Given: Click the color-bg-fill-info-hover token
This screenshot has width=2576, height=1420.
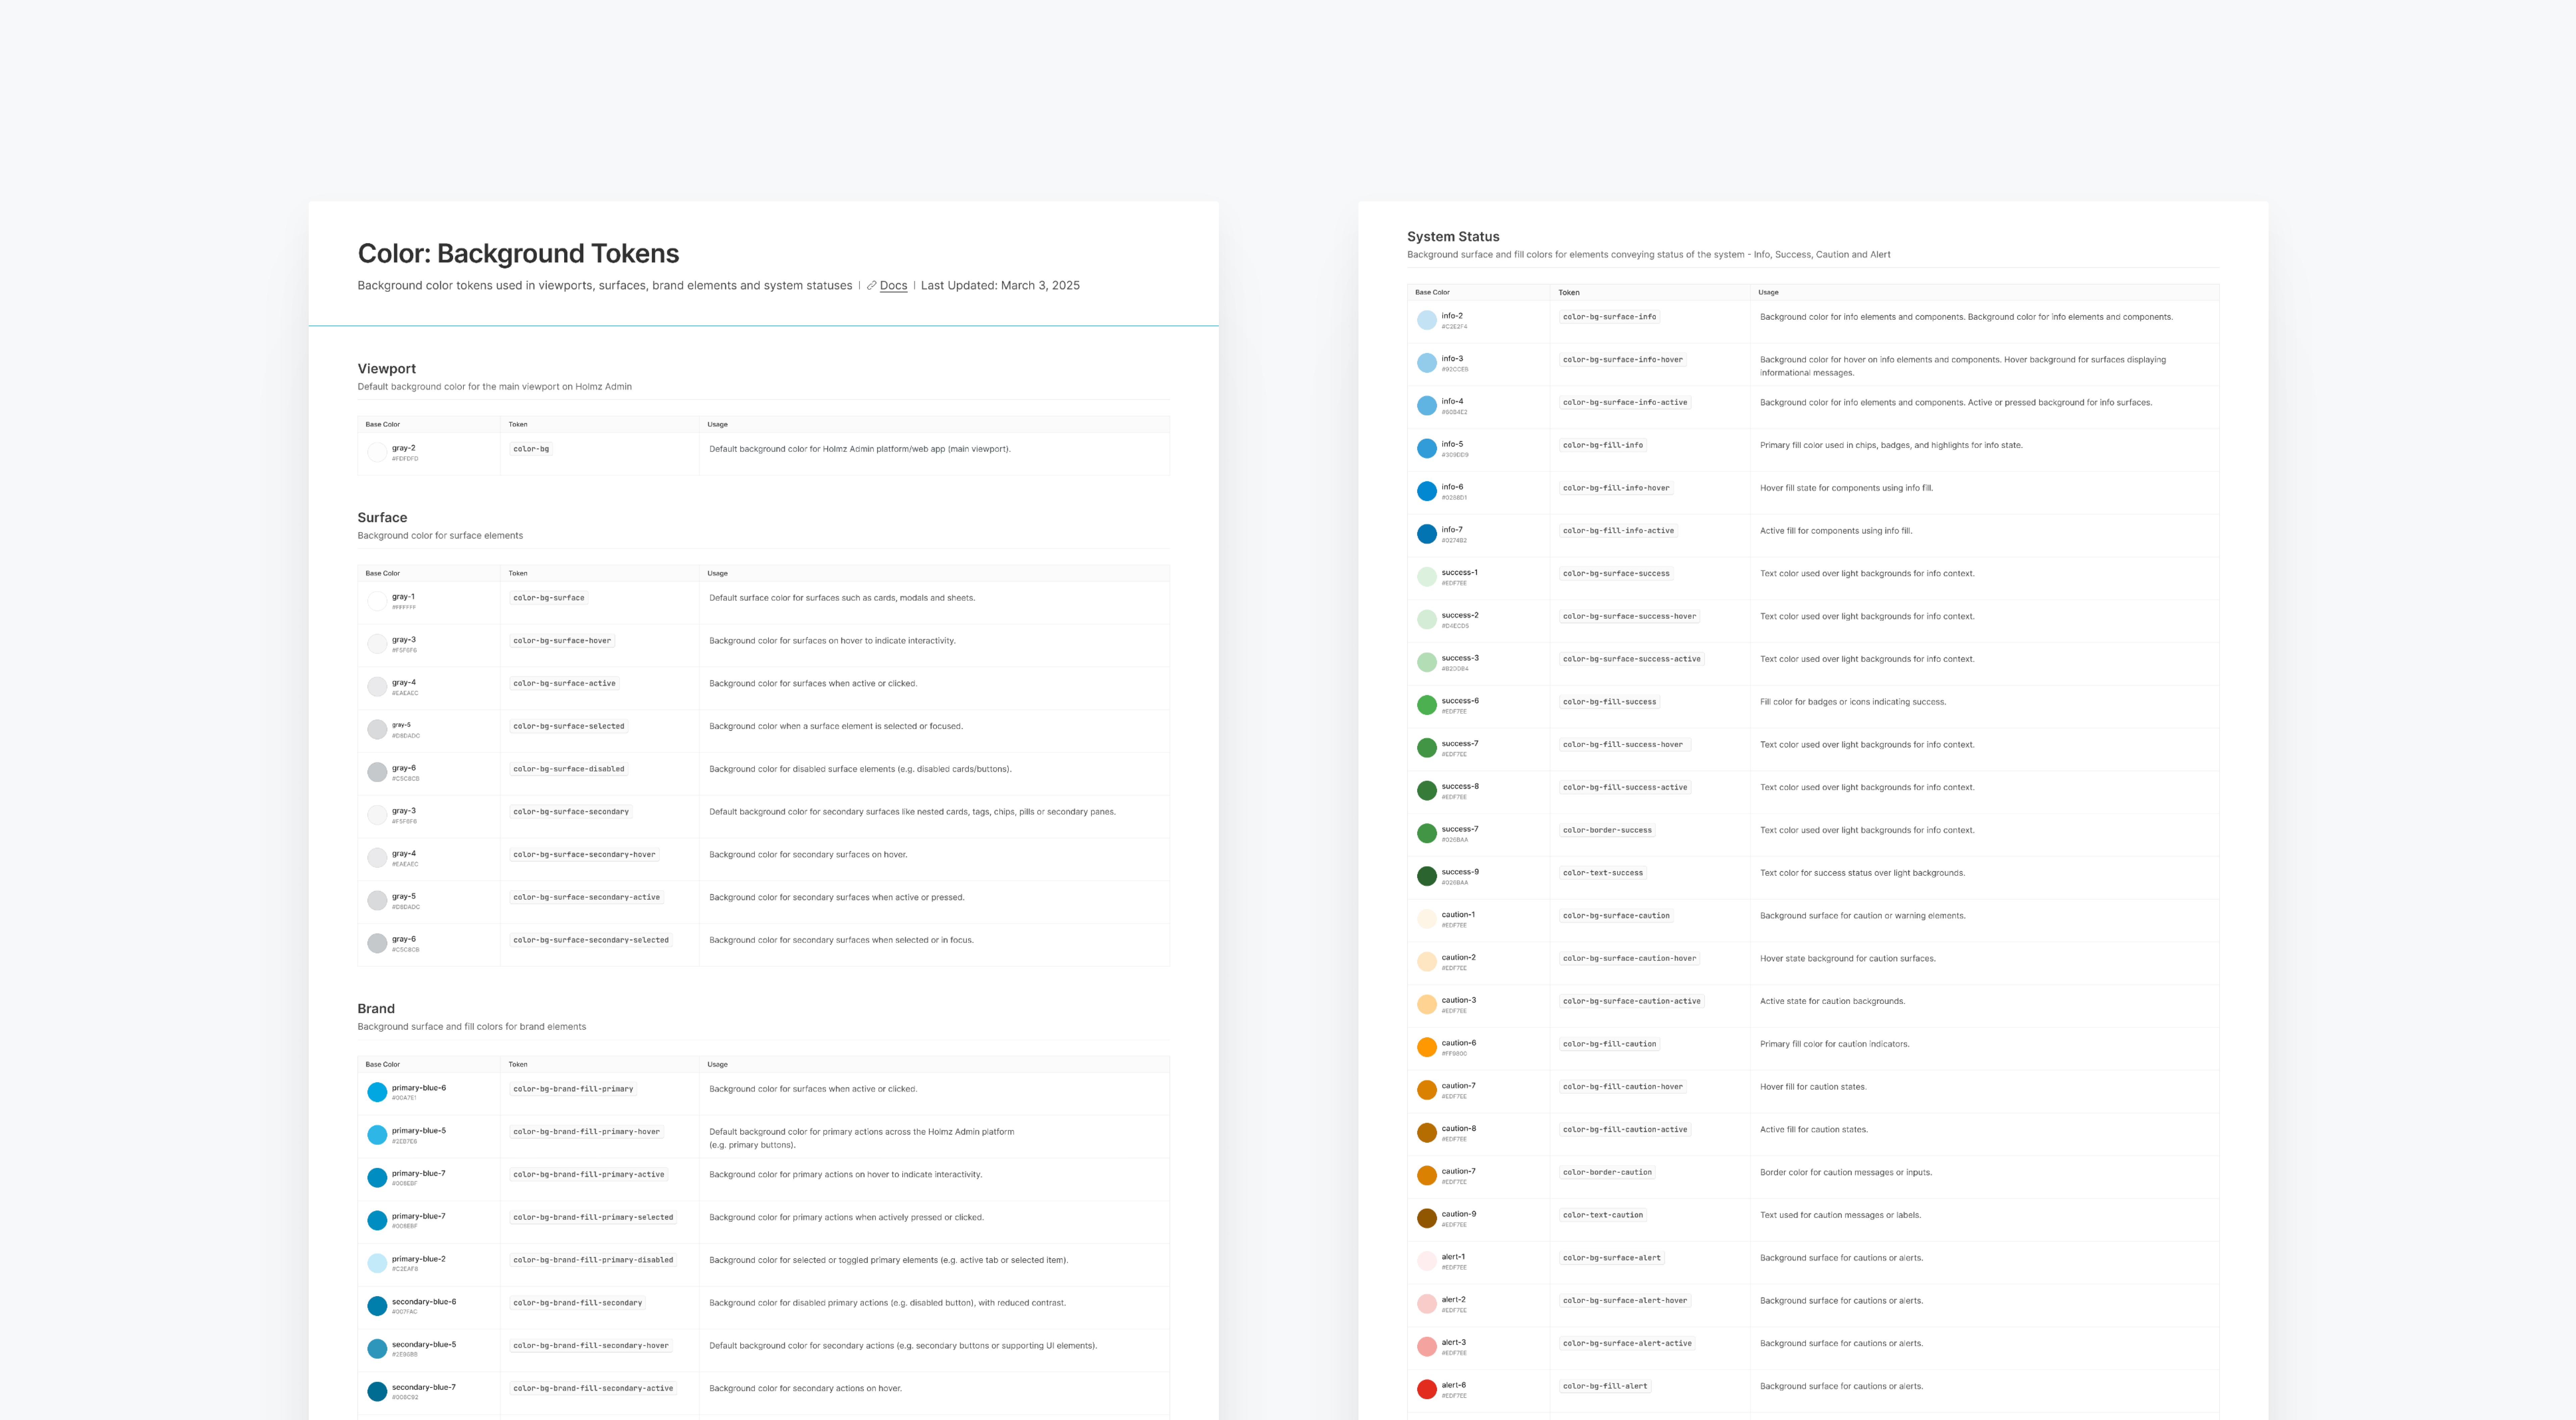Looking at the screenshot, I should click(x=1616, y=488).
